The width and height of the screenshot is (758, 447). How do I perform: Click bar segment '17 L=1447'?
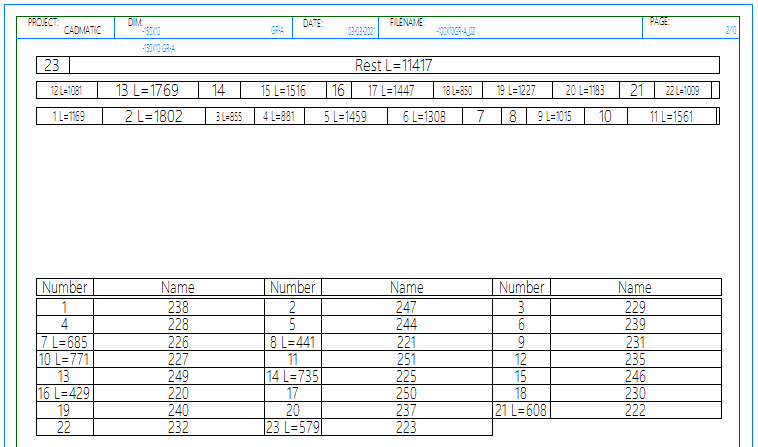click(x=392, y=90)
